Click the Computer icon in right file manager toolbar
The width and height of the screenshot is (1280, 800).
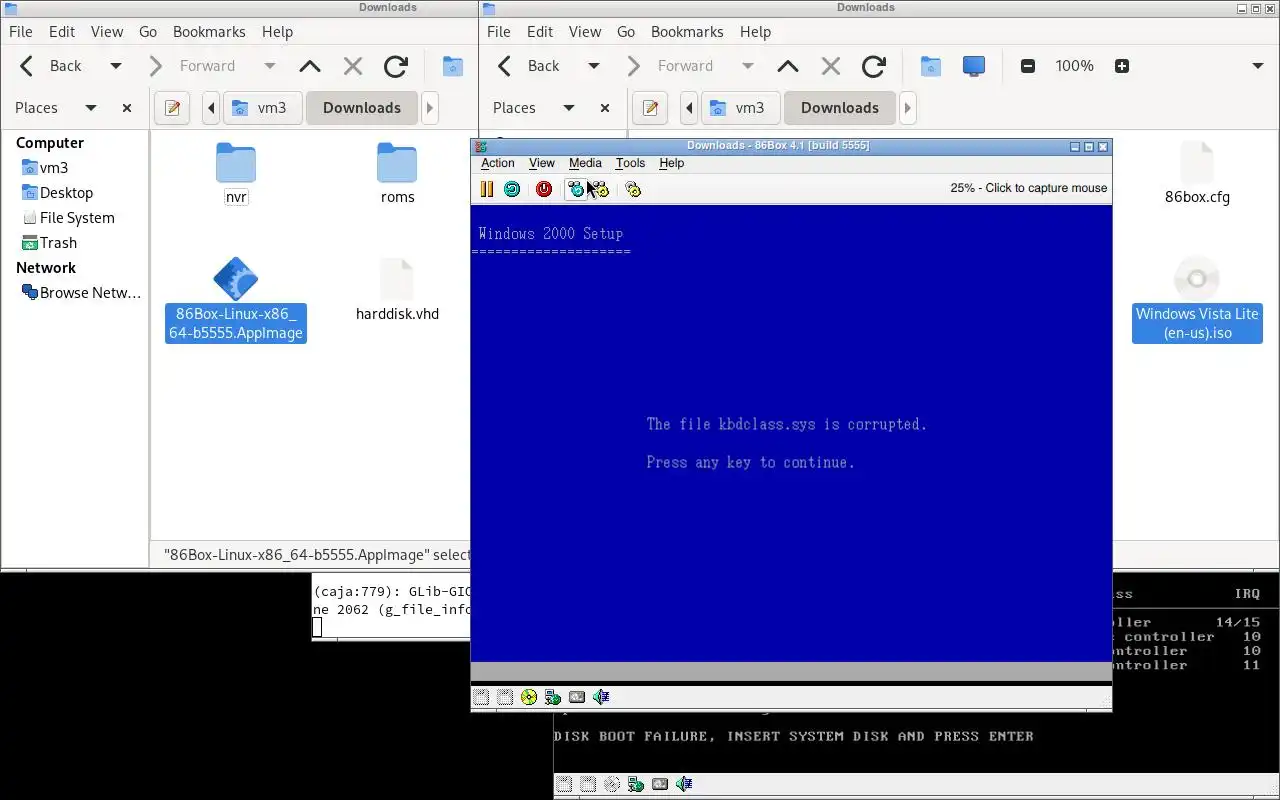(974, 66)
